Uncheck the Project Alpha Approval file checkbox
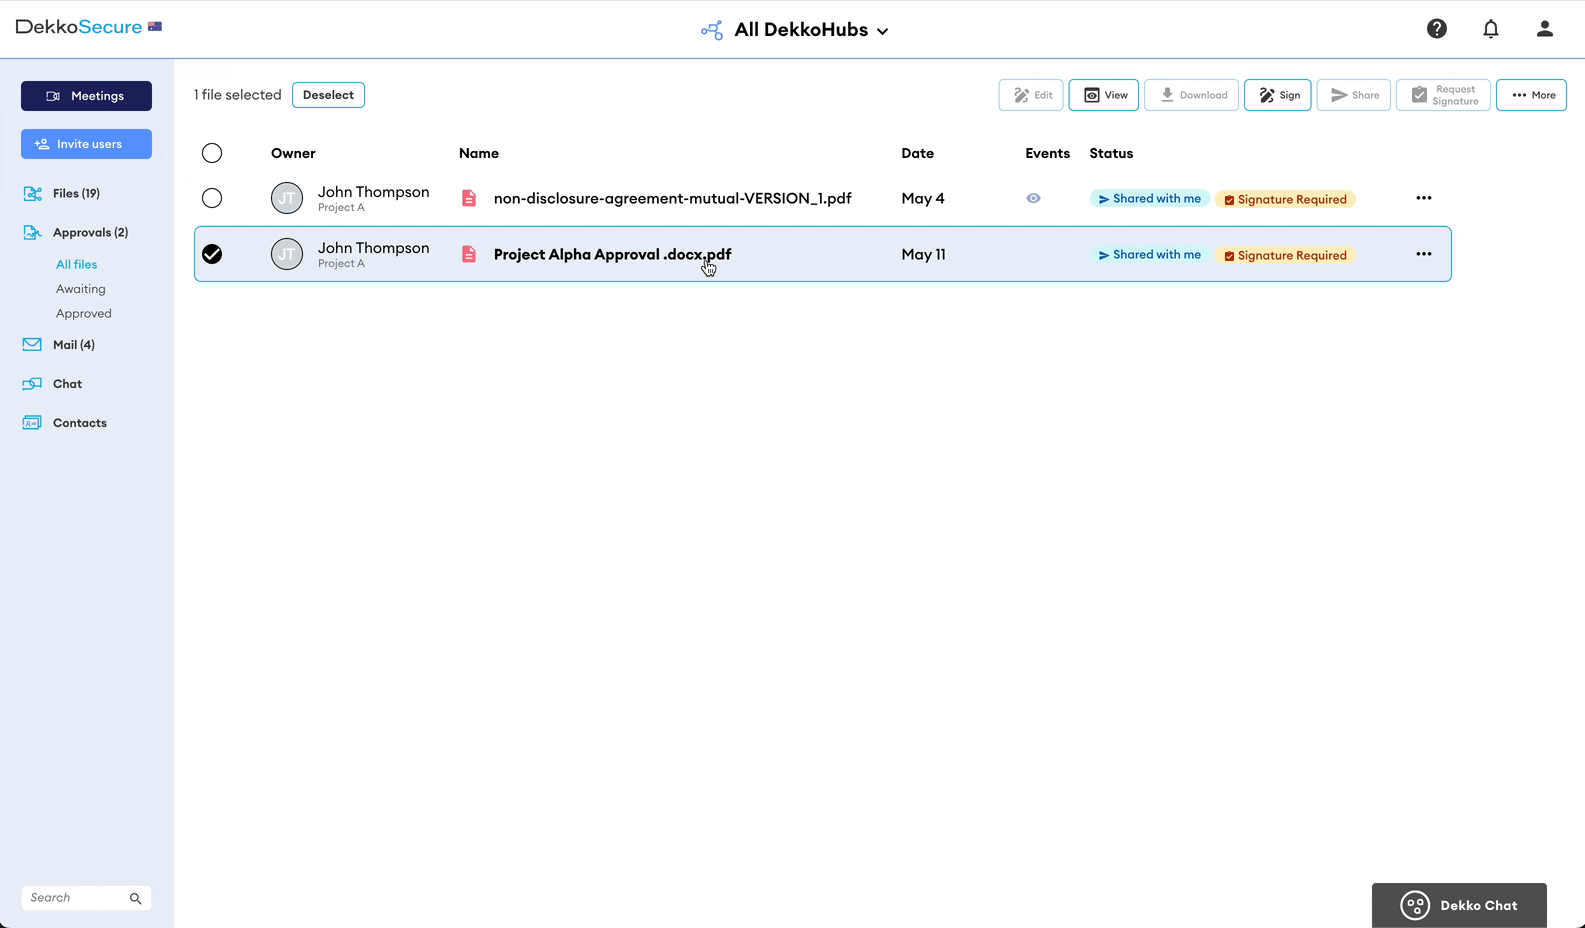This screenshot has width=1585, height=928. click(x=212, y=254)
